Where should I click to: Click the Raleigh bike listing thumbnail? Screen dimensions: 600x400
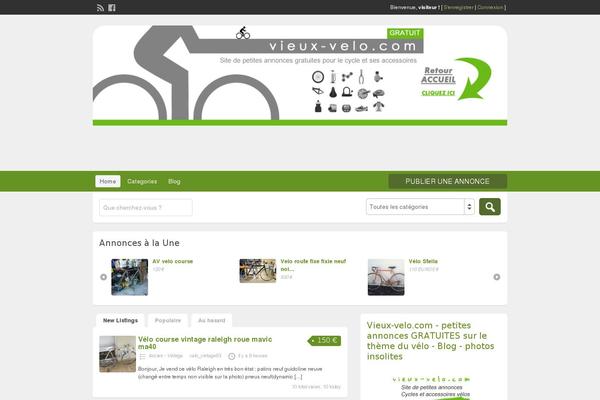[117, 354]
